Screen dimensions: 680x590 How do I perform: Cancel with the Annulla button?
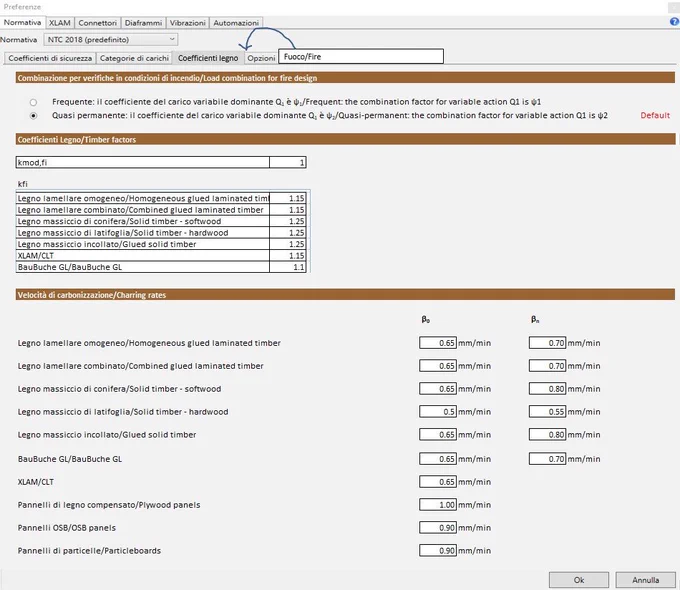click(x=645, y=580)
